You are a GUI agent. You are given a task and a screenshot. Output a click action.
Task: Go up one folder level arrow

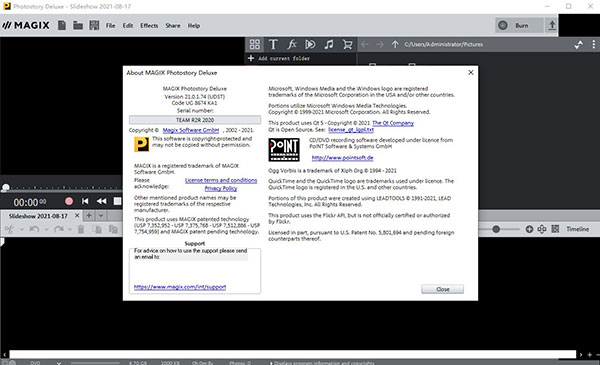pos(395,44)
